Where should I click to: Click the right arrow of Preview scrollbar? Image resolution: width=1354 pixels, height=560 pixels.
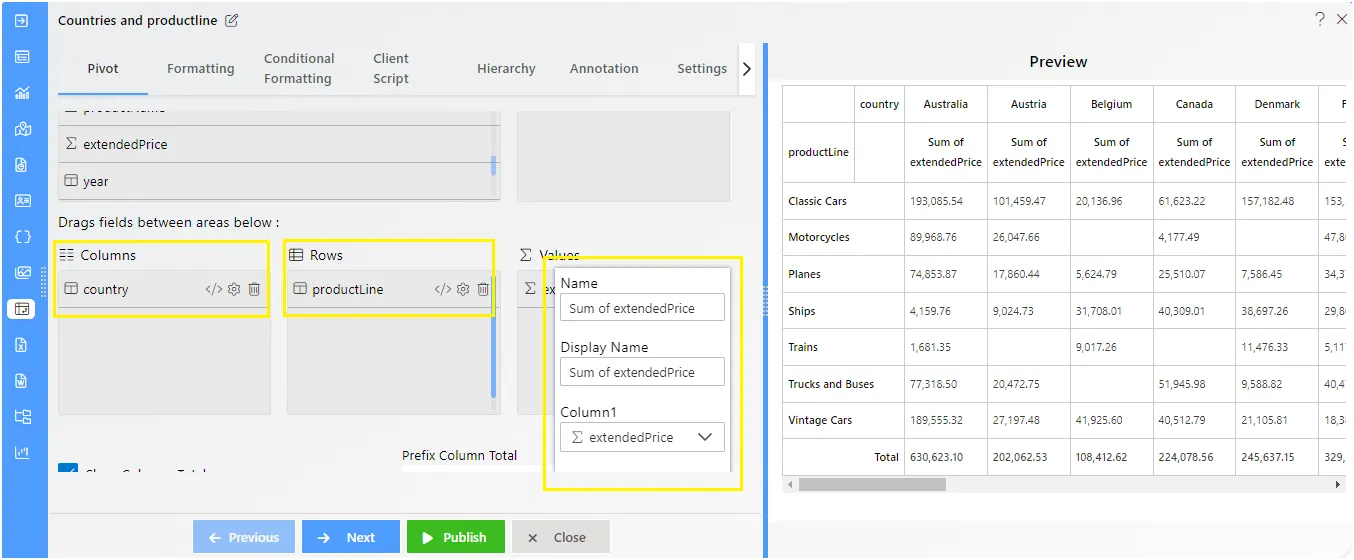(x=1338, y=484)
